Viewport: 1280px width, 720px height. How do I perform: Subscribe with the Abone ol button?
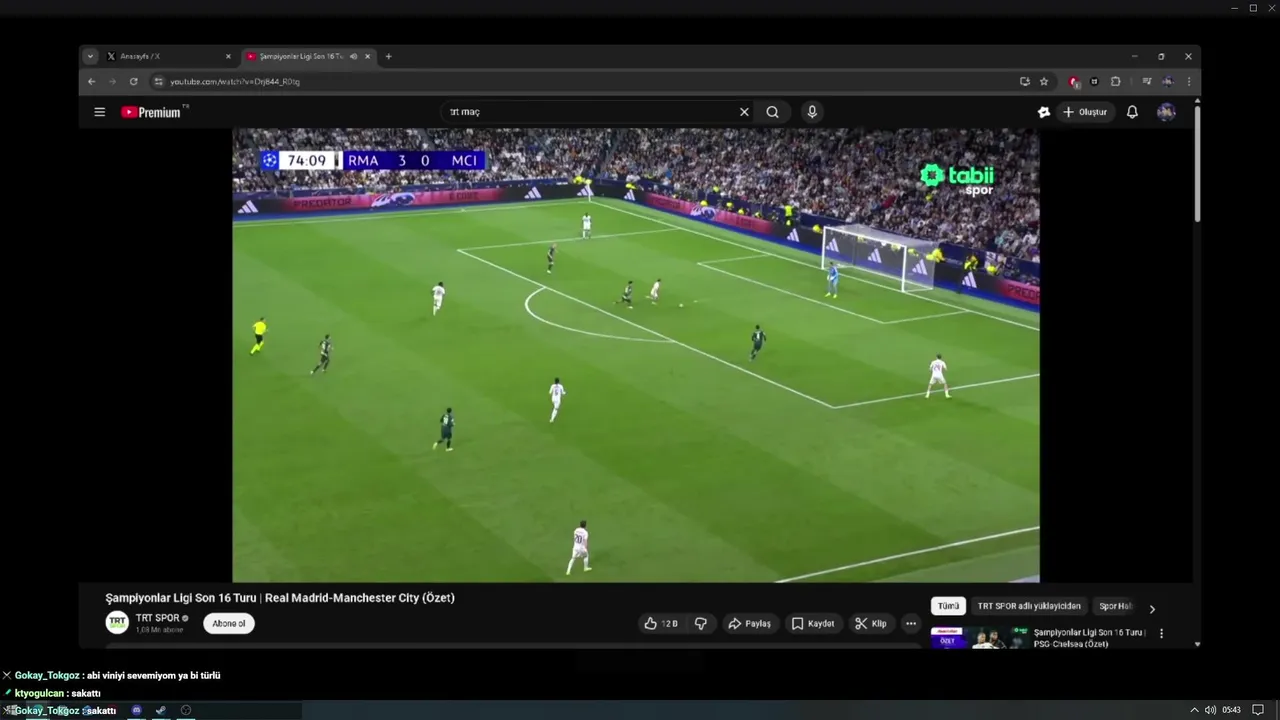click(229, 623)
